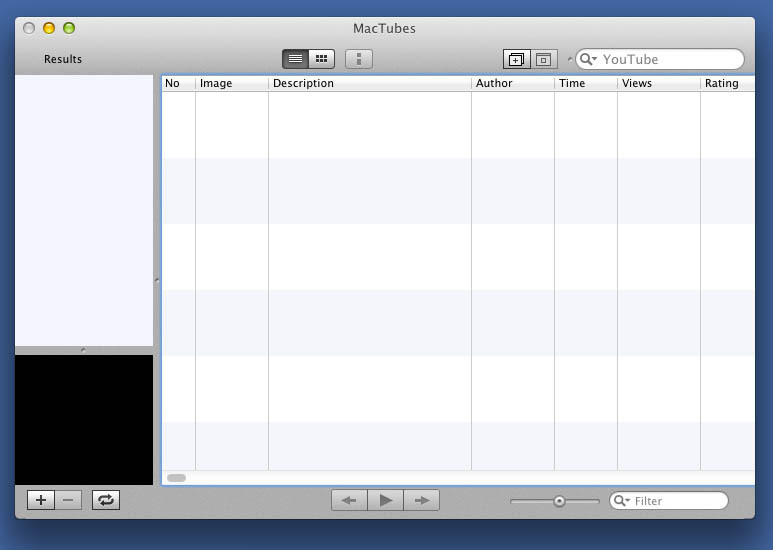The image size is (773, 550).
Task: Open Filter magnifier dropdown
Action: pyautogui.click(x=622, y=501)
